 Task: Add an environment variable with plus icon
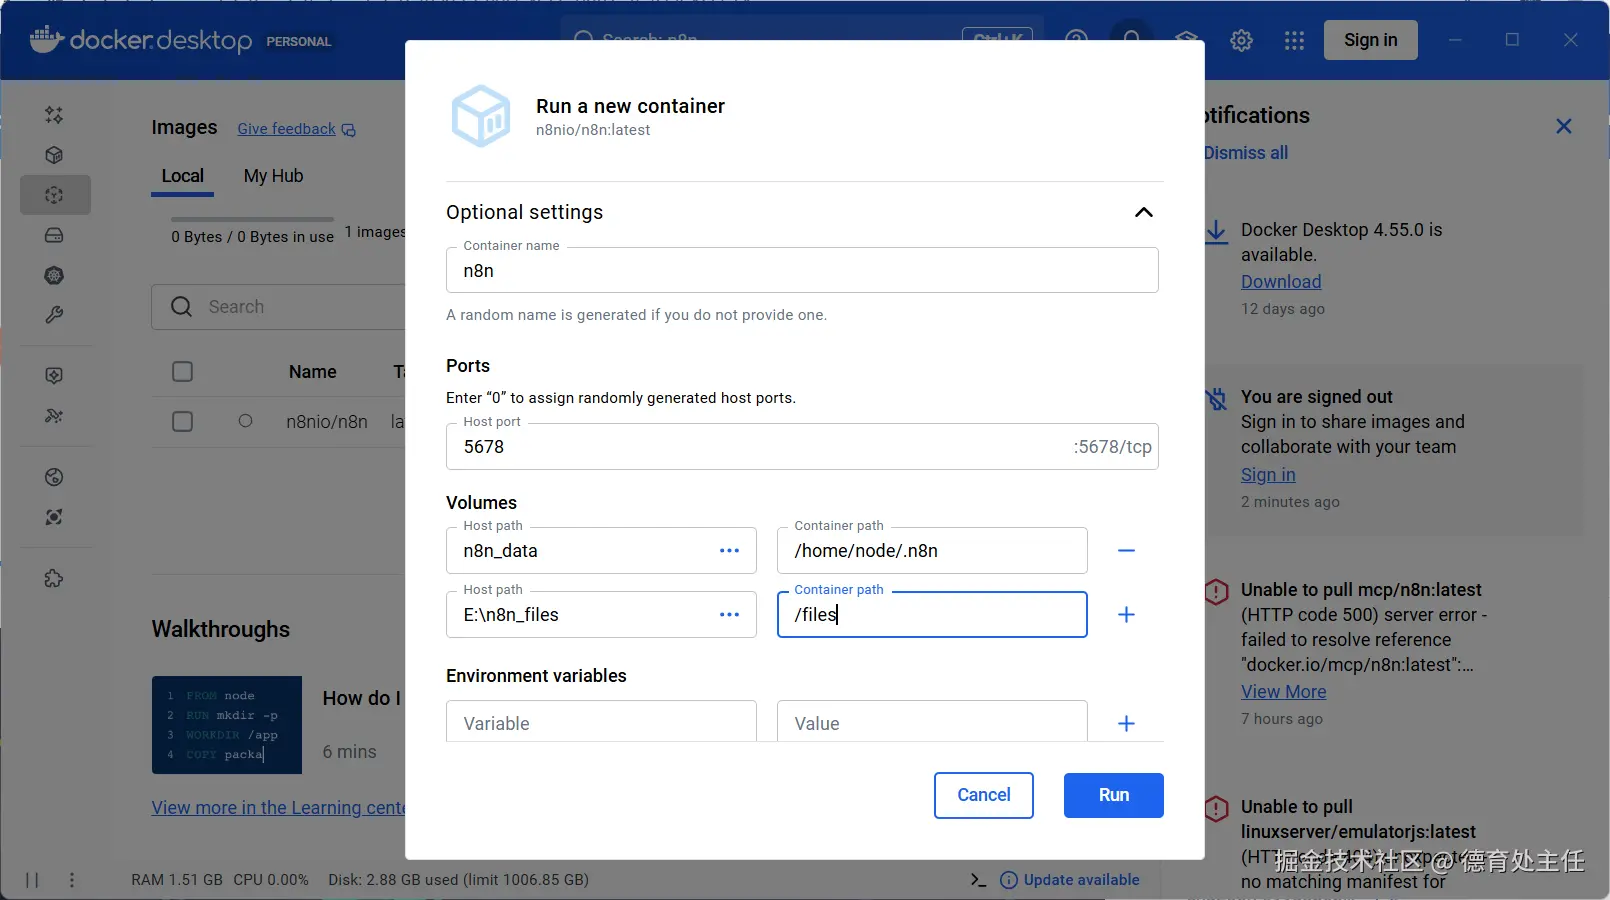1126,724
